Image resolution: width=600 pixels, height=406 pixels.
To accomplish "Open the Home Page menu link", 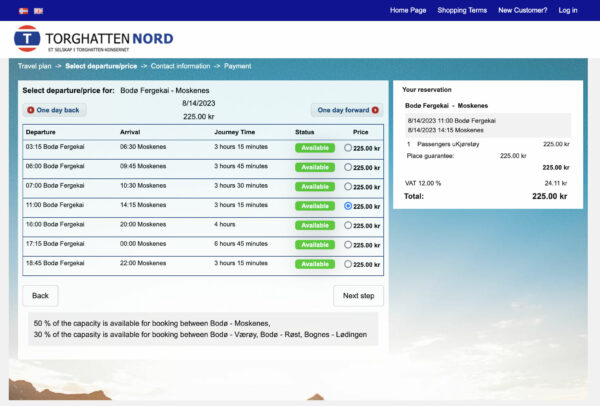I will point(408,10).
